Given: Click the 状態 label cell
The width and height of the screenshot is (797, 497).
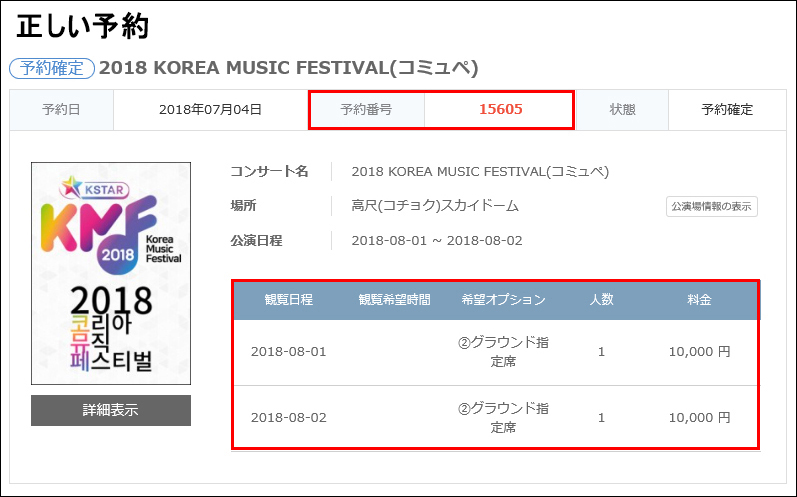Looking at the screenshot, I should pos(622,110).
